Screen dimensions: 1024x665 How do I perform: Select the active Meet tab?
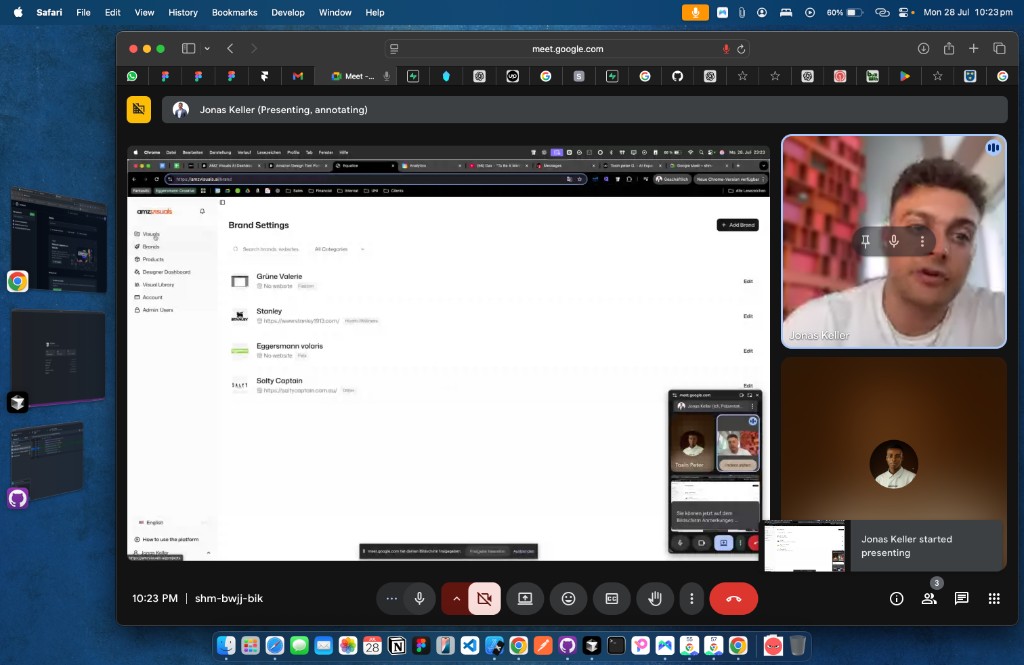353,76
